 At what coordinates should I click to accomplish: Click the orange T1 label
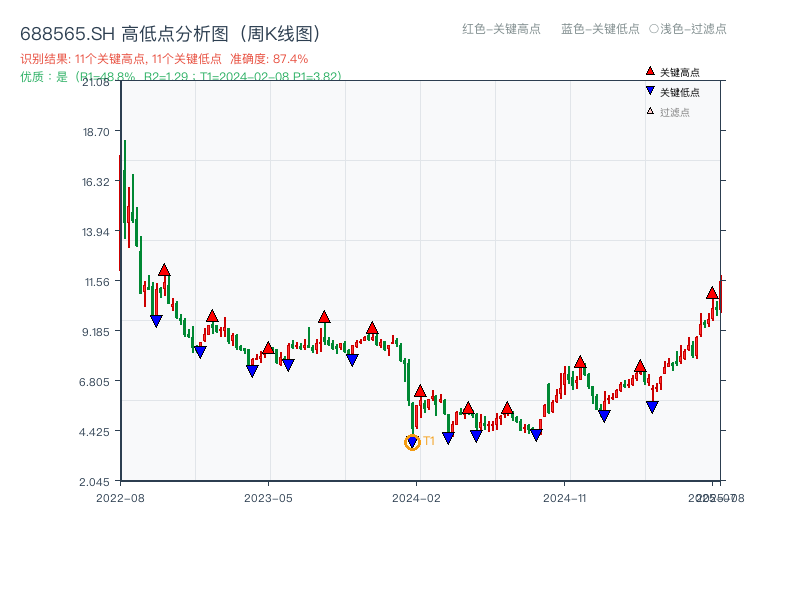pyautogui.click(x=429, y=441)
